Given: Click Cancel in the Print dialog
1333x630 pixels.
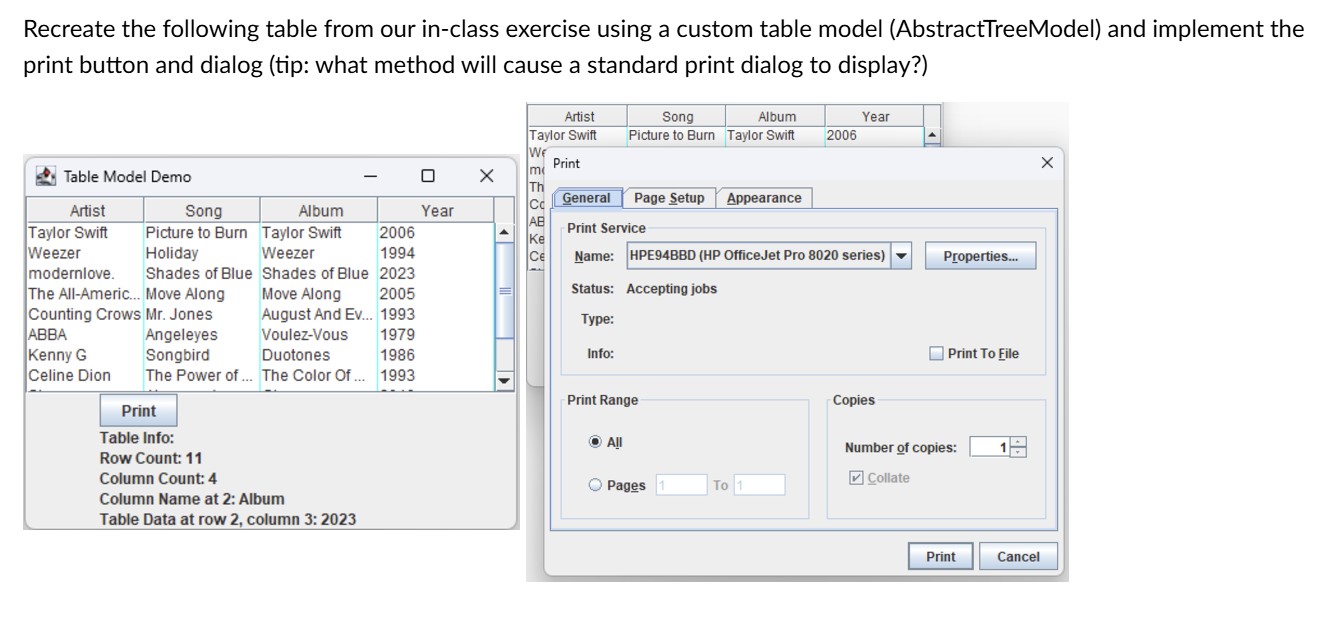Looking at the screenshot, I should pos(1017,556).
